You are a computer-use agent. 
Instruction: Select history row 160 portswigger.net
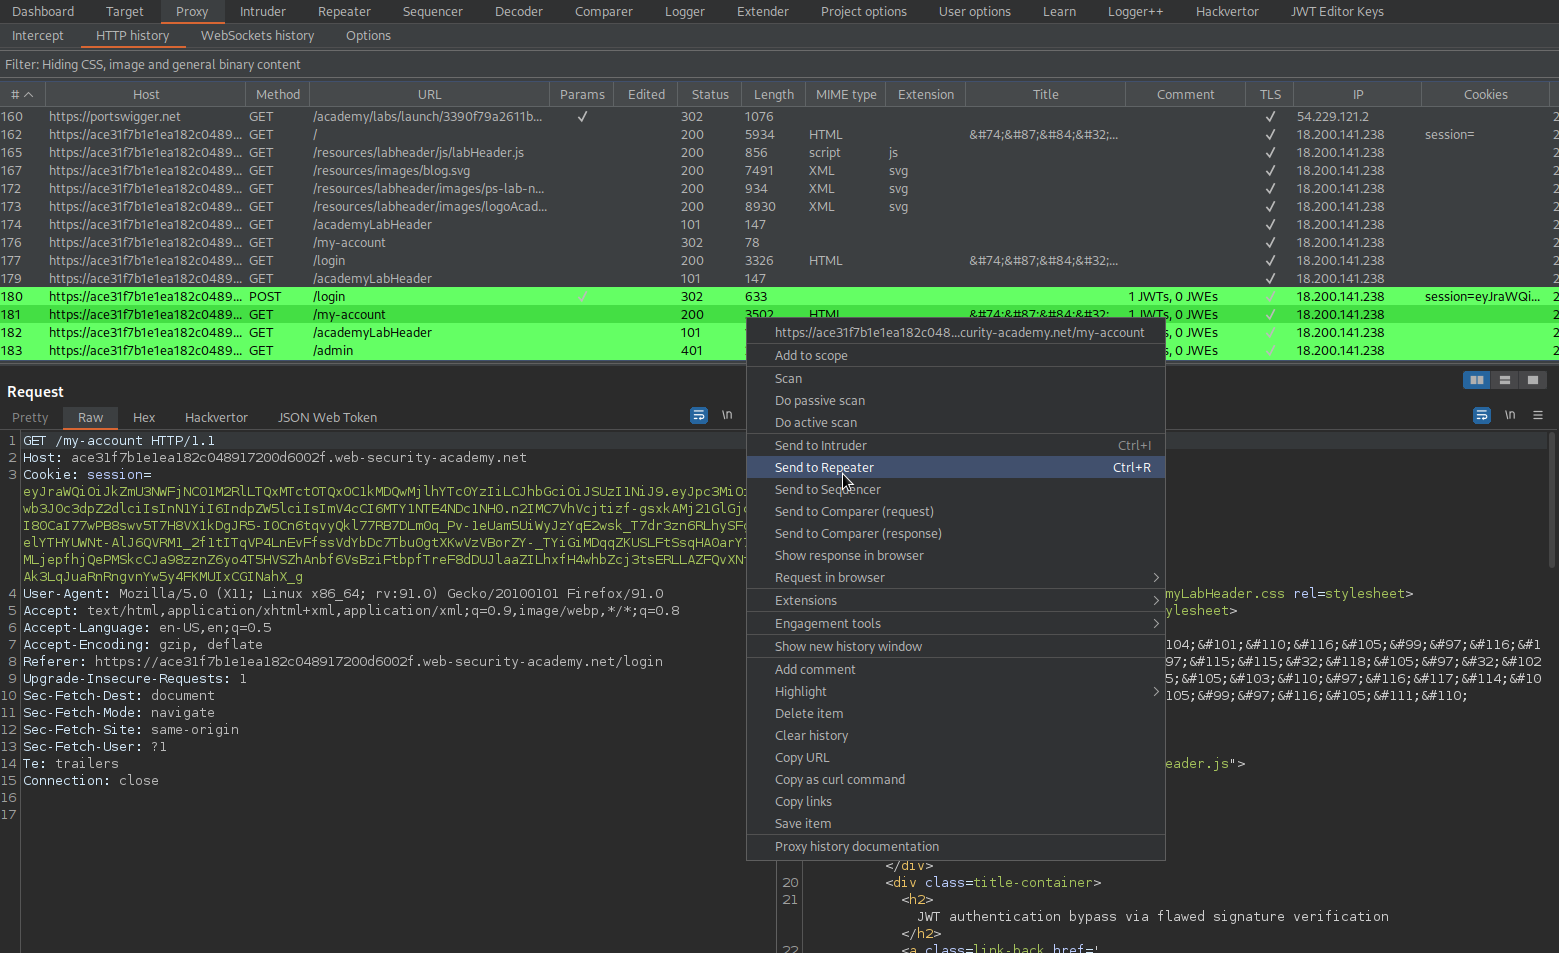pyautogui.click(x=779, y=117)
